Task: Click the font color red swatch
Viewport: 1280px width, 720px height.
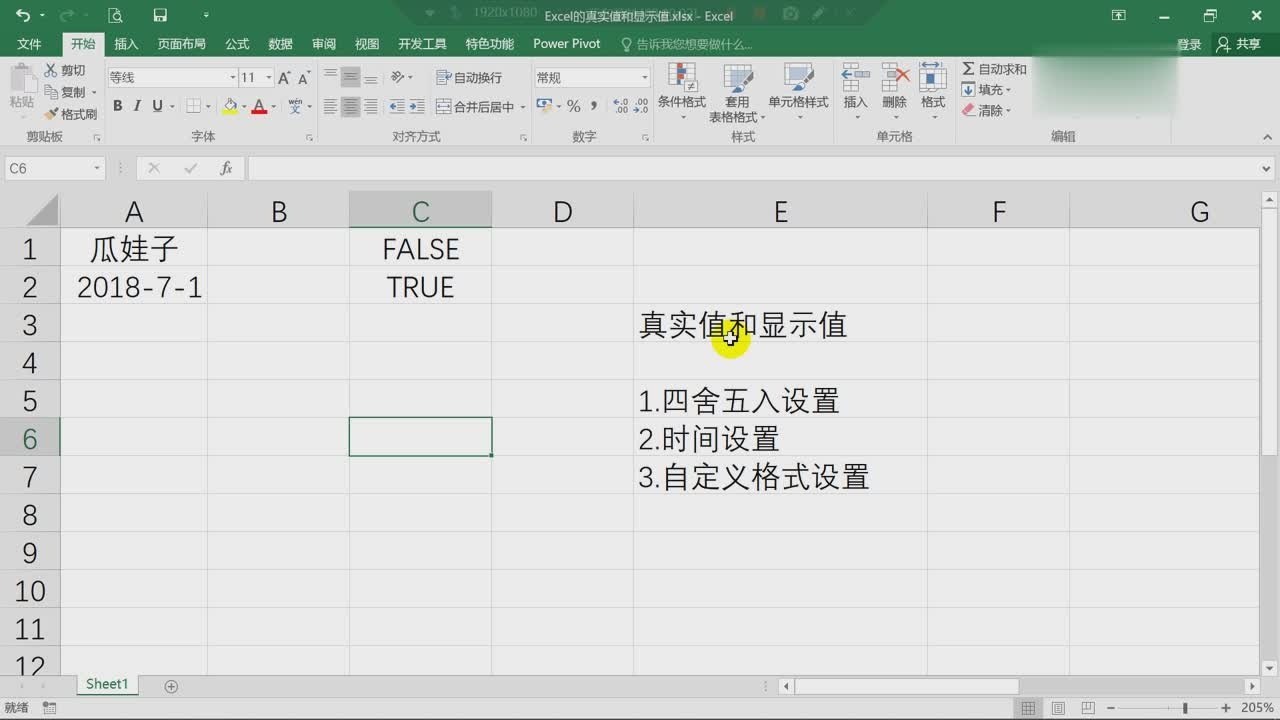Action: (259, 106)
